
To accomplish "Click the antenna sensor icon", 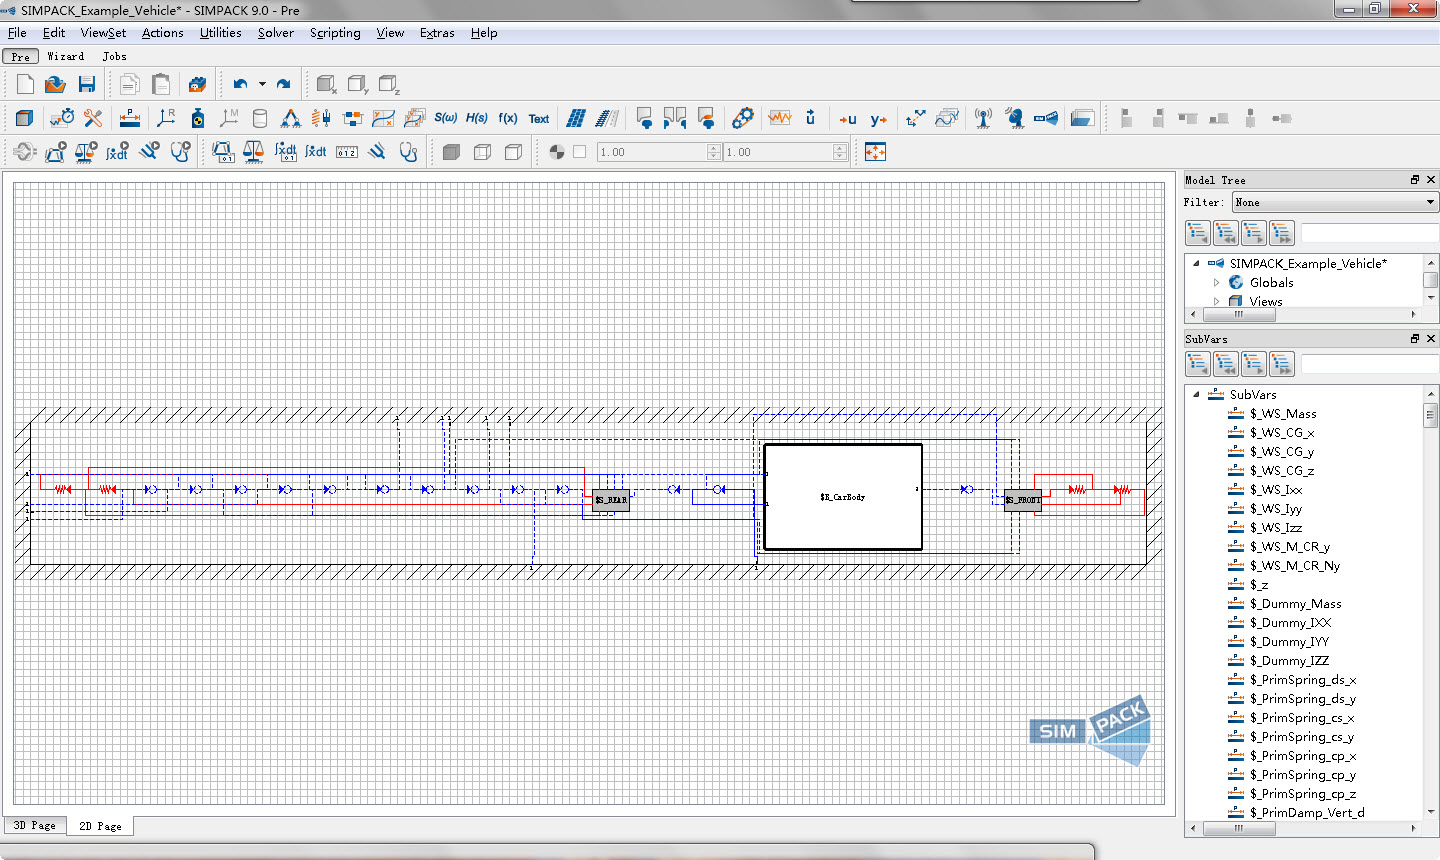I will click(x=983, y=119).
